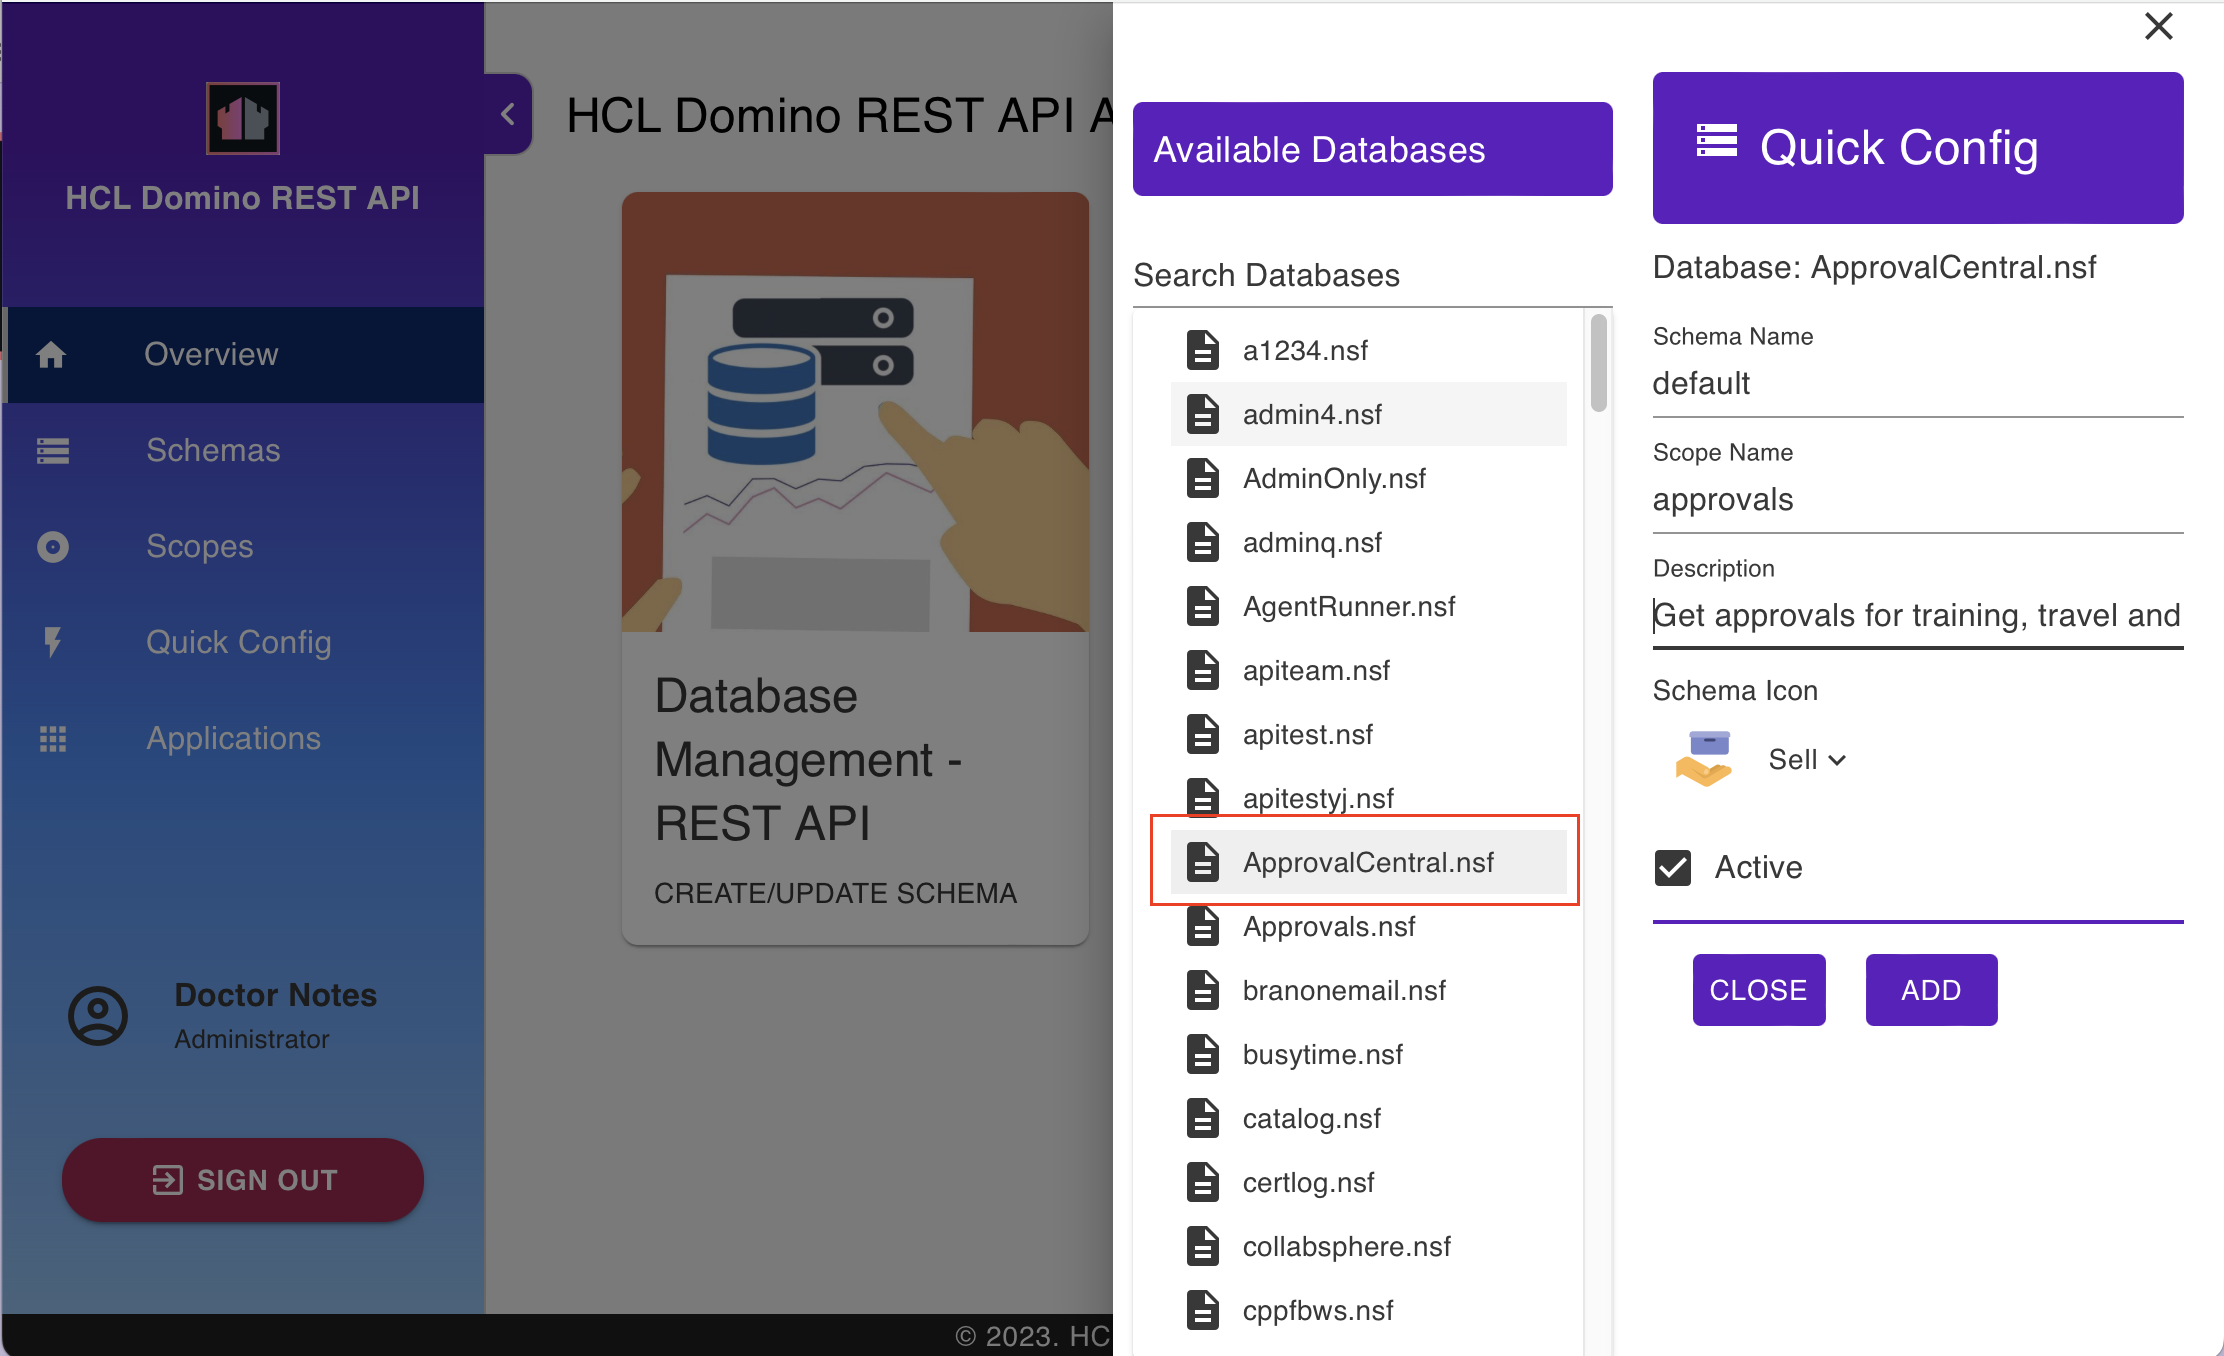Click the ADD button in Quick Config

point(1932,989)
